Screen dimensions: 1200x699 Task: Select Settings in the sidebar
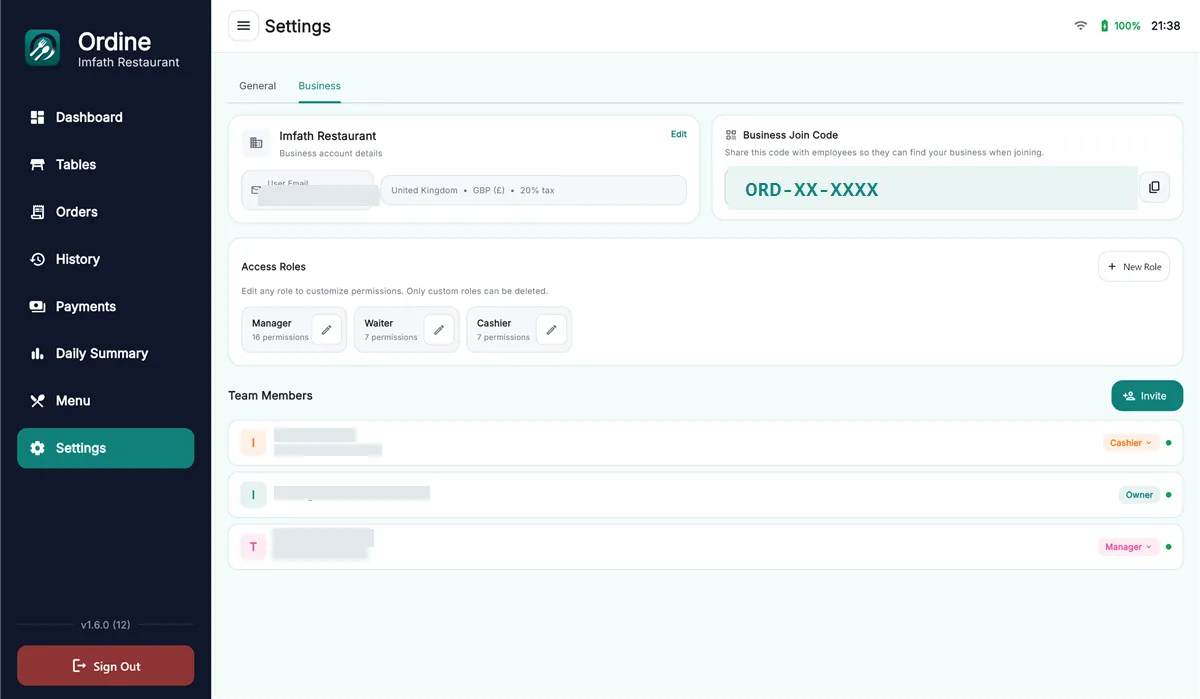(105, 448)
